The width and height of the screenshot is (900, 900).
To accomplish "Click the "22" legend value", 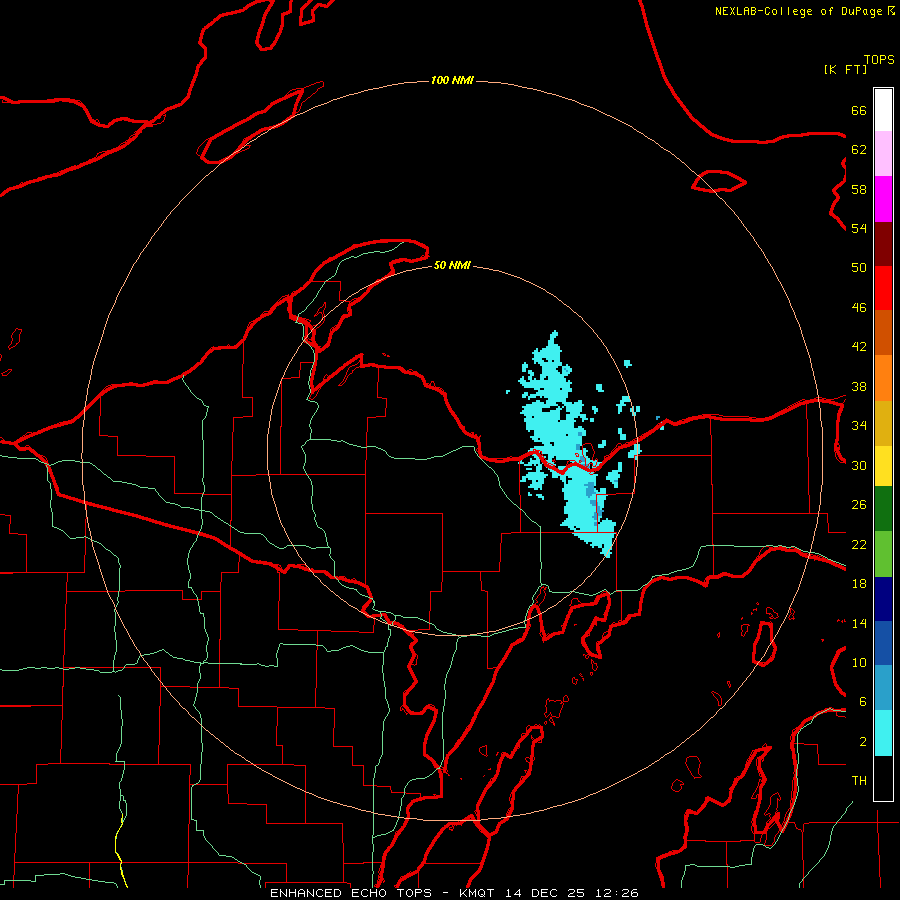I will (859, 544).
